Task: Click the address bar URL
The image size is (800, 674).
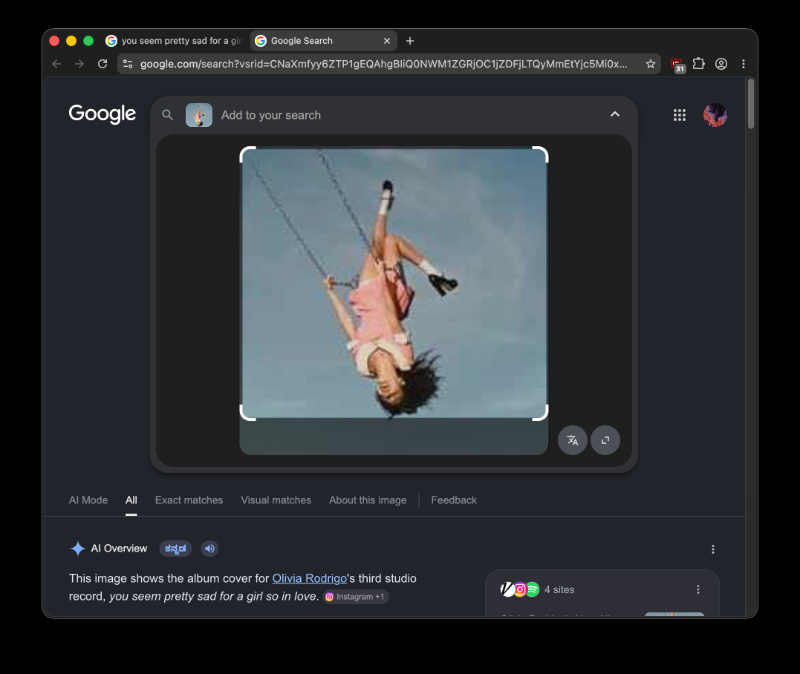Action: [x=383, y=64]
